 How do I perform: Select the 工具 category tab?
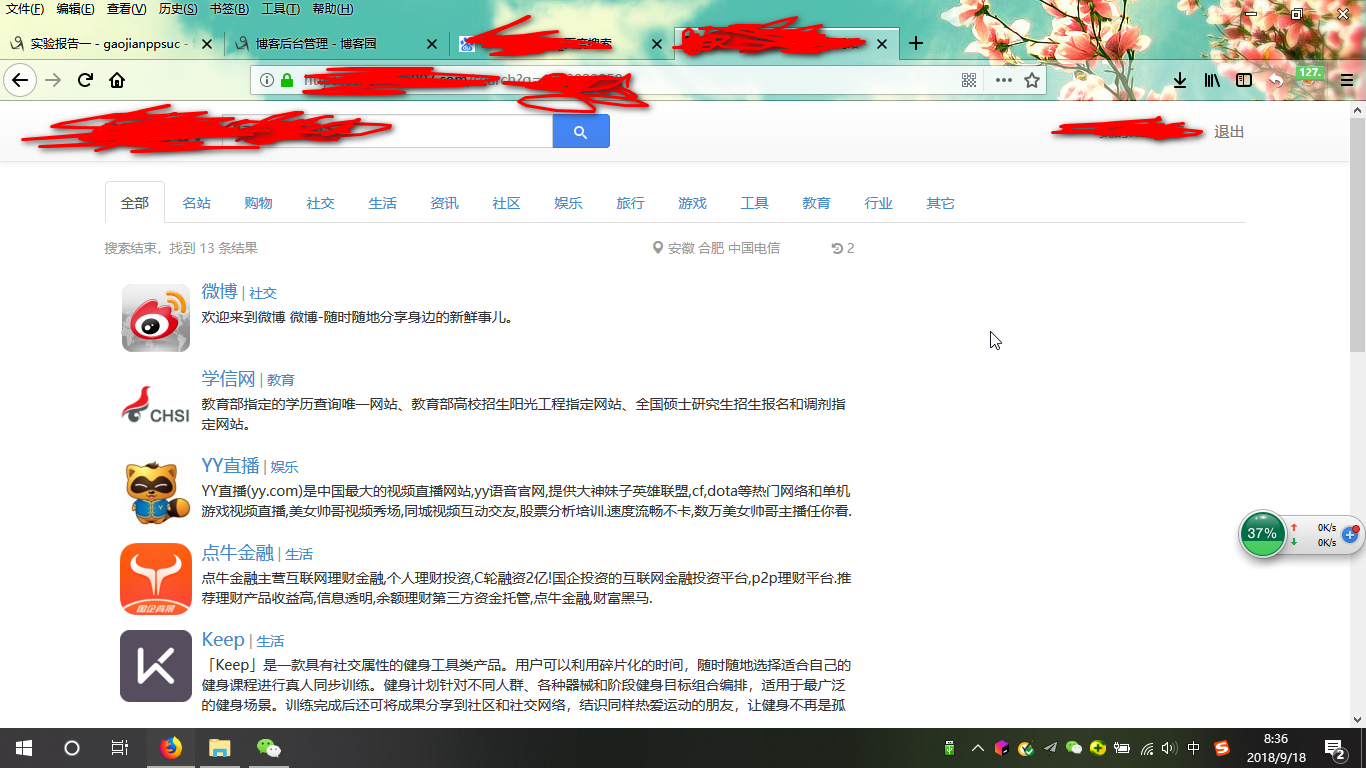coord(754,203)
